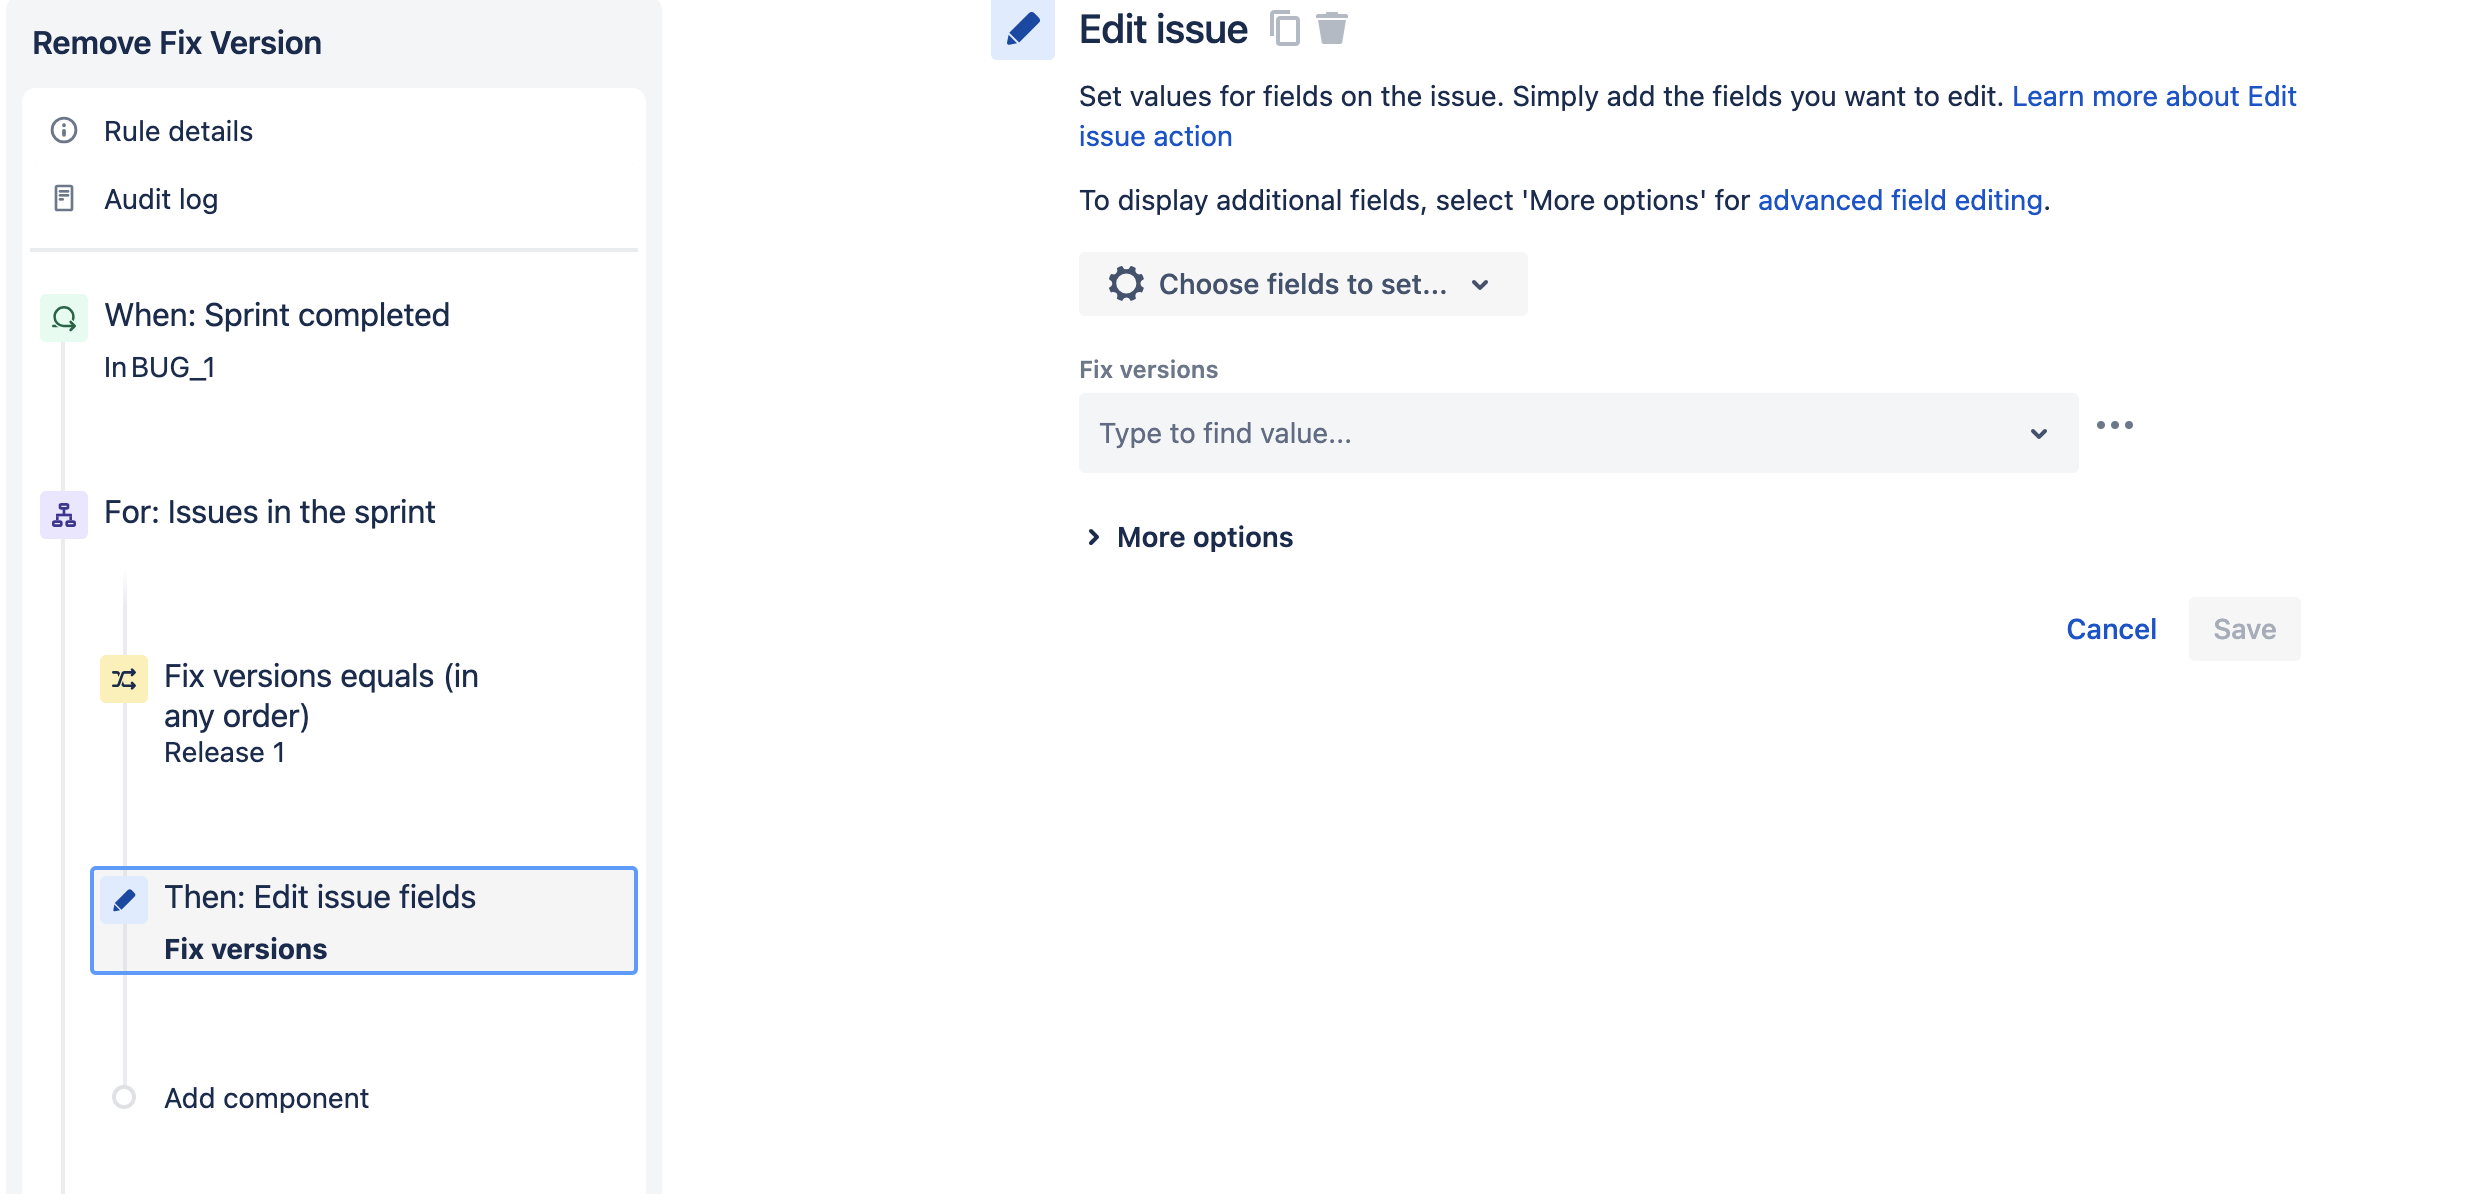2470x1194 pixels.
Task: Click the duplicate icon next to Edit issue title
Action: 1284,28
